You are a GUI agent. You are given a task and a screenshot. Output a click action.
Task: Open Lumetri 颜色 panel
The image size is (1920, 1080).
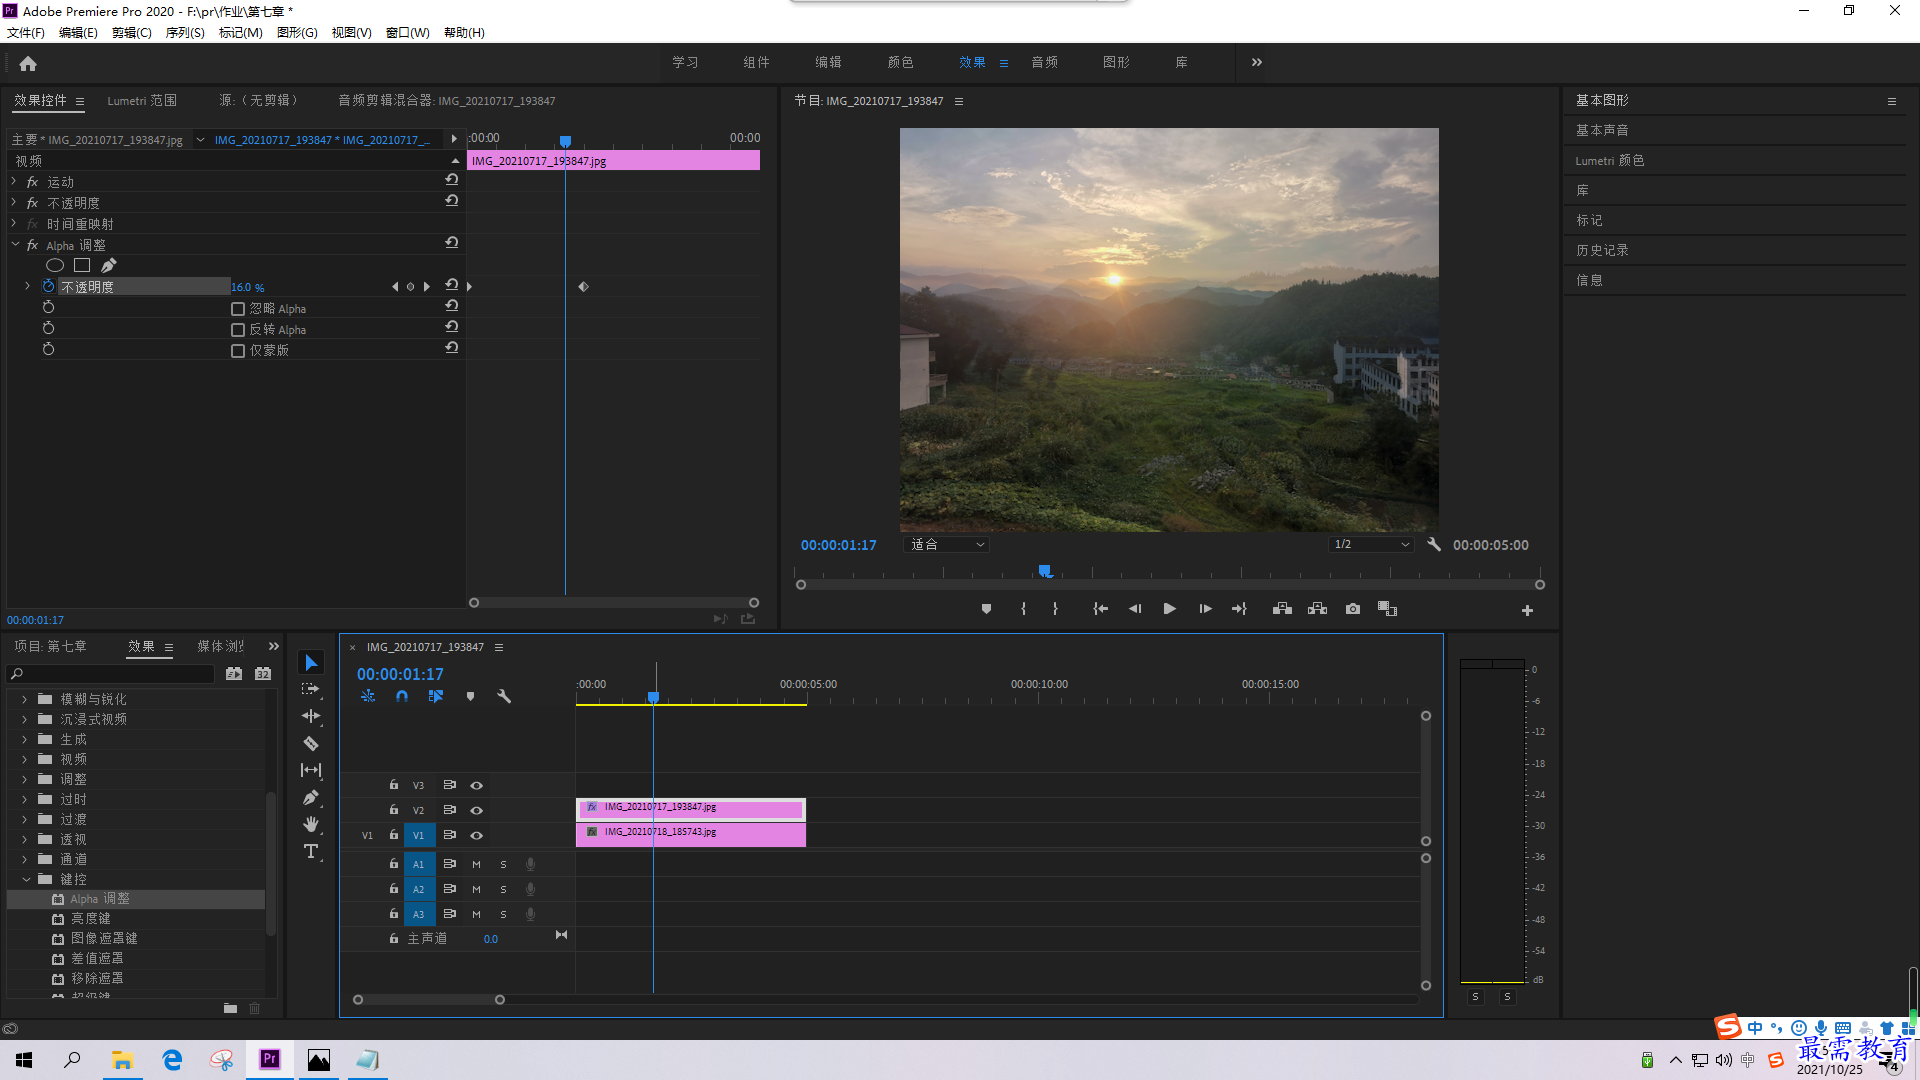click(1610, 160)
